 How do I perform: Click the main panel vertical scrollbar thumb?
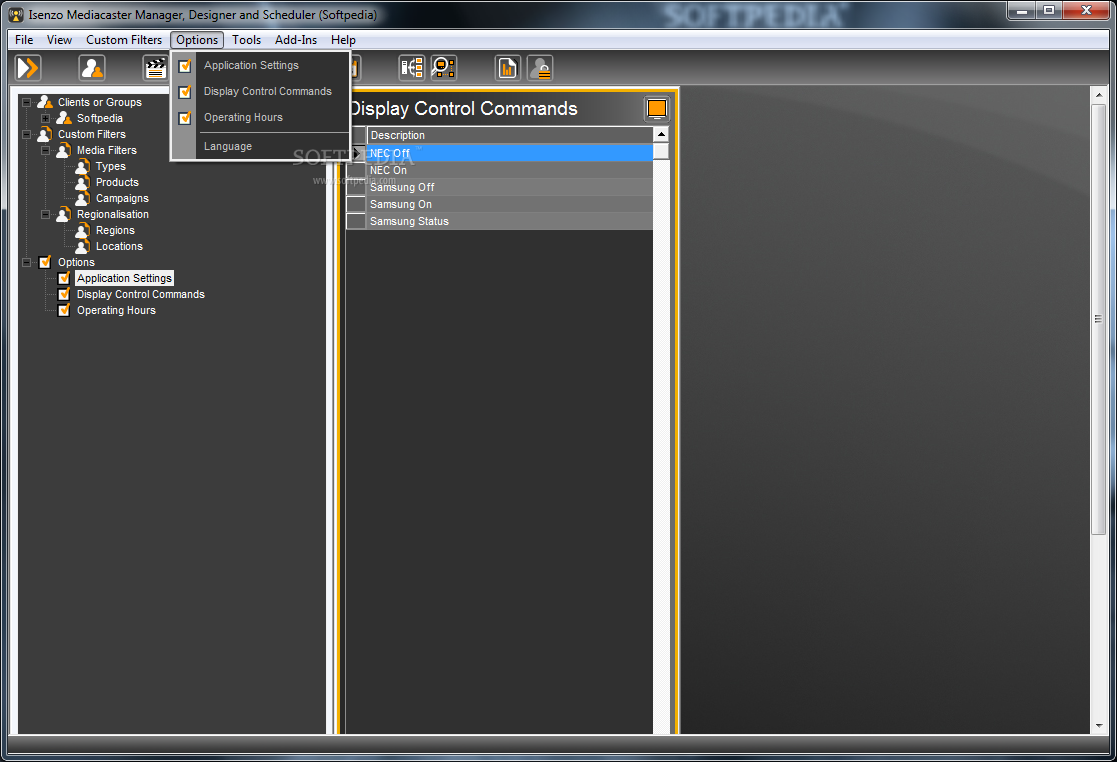(1098, 319)
